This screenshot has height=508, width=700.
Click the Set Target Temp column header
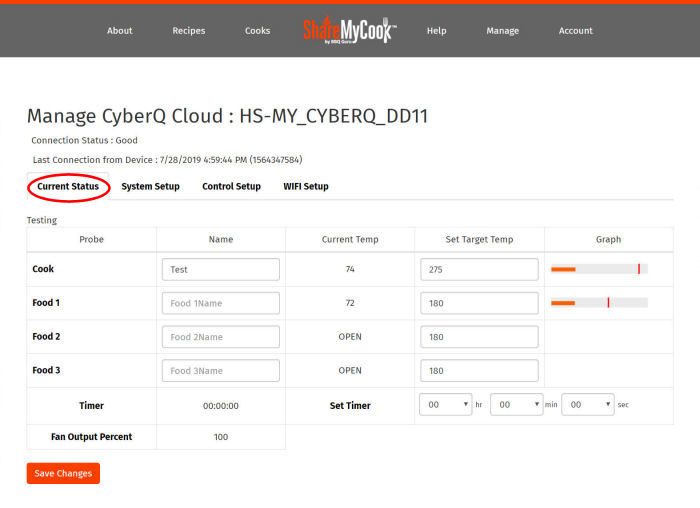pyautogui.click(x=479, y=239)
